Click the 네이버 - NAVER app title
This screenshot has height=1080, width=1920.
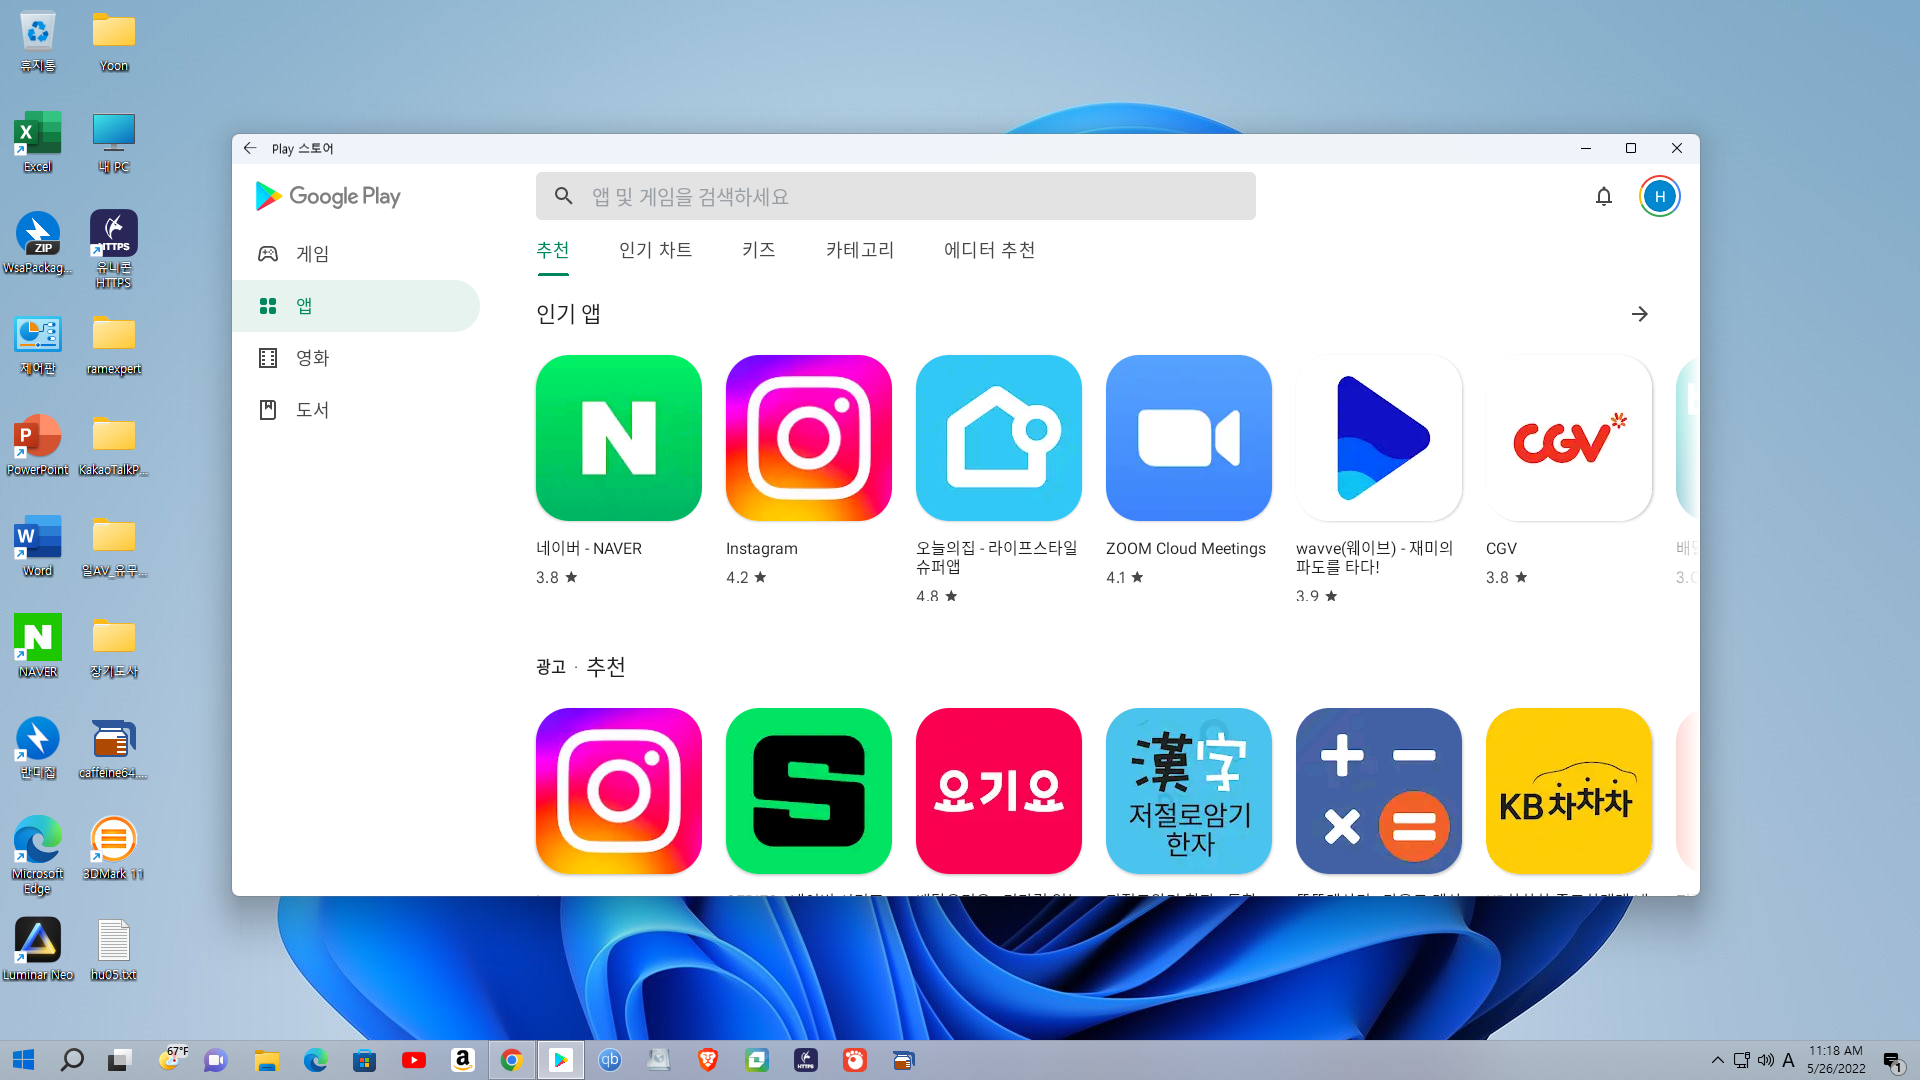(589, 549)
